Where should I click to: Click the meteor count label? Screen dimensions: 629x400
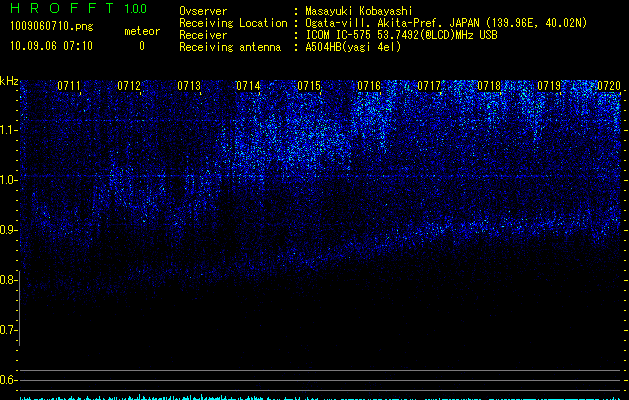(142, 31)
